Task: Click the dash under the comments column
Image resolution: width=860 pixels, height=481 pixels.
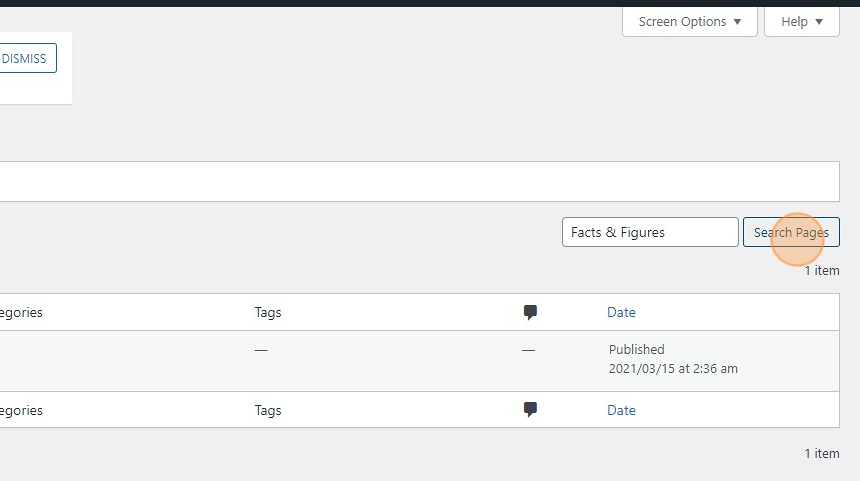Action: tap(528, 350)
